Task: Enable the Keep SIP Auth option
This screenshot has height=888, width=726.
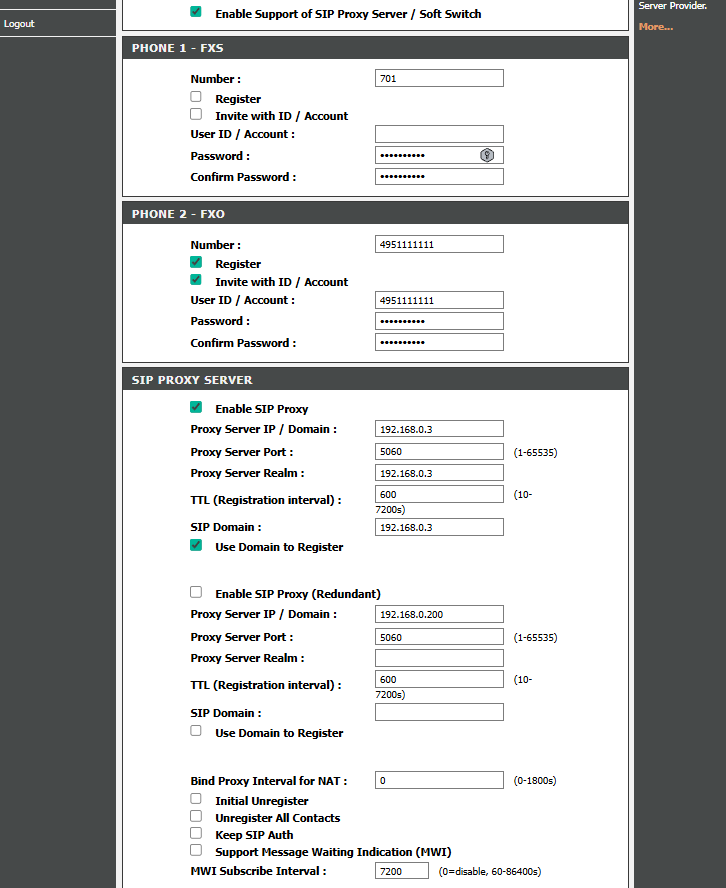Action: coord(196,834)
